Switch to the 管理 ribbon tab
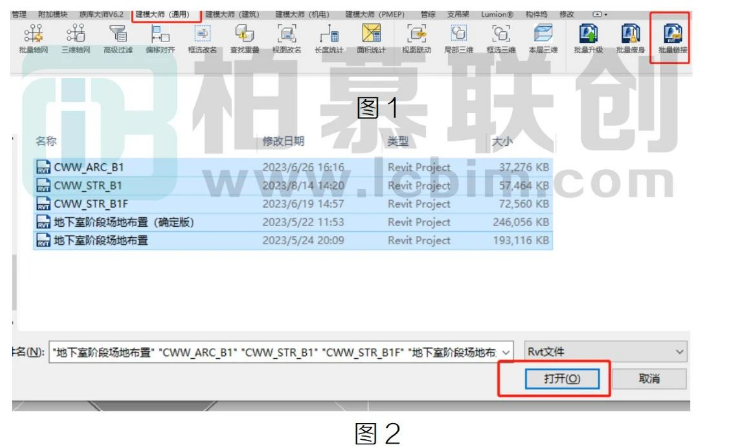Image resolution: width=737 pixels, height=448 pixels. point(19,15)
